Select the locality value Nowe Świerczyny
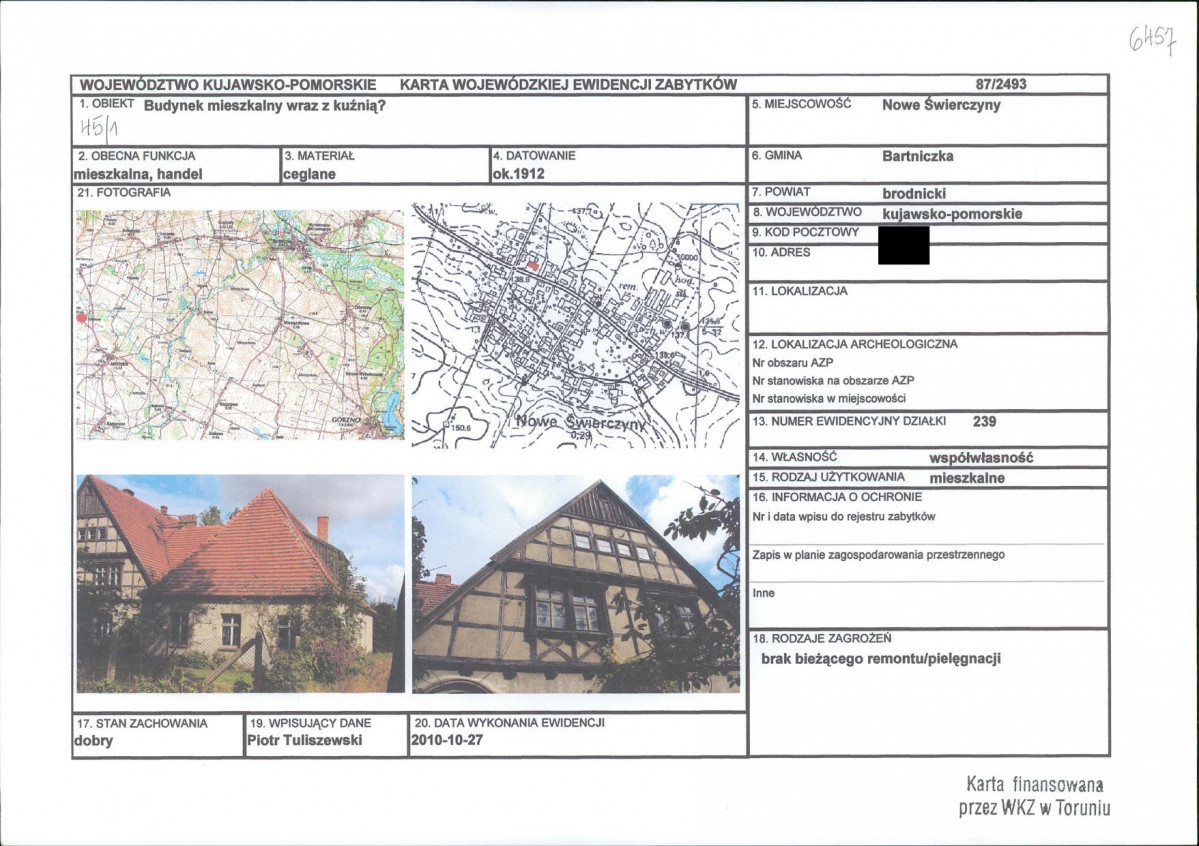The image size is (1199, 846). (x=941, y=105)
